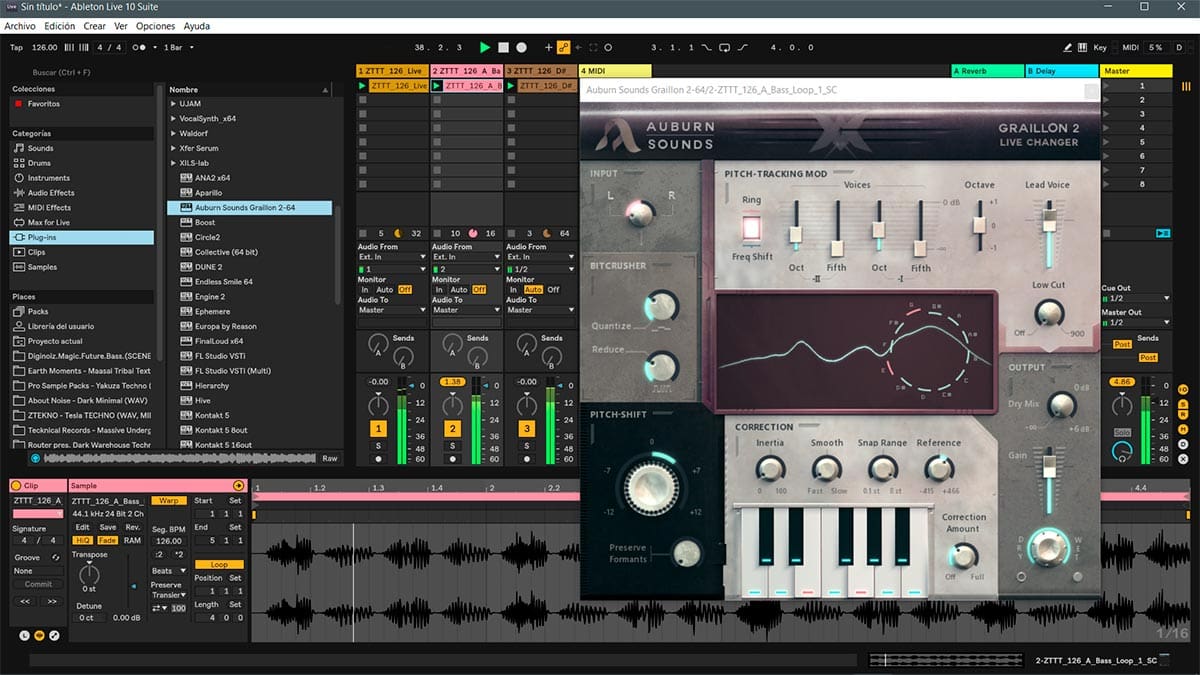Click the Tap tempo button
Viewport: 1200px width, 675px height.
pos(16,47)
